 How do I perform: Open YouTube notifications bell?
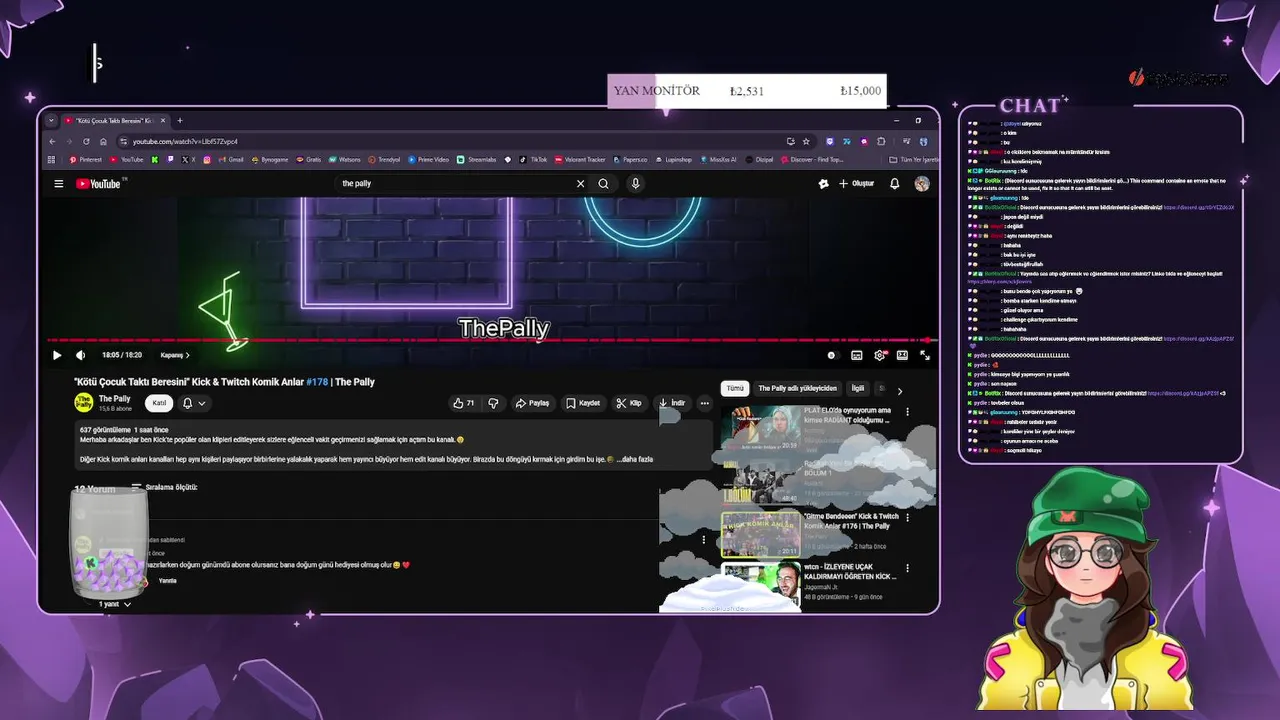[x=895, y=184]
